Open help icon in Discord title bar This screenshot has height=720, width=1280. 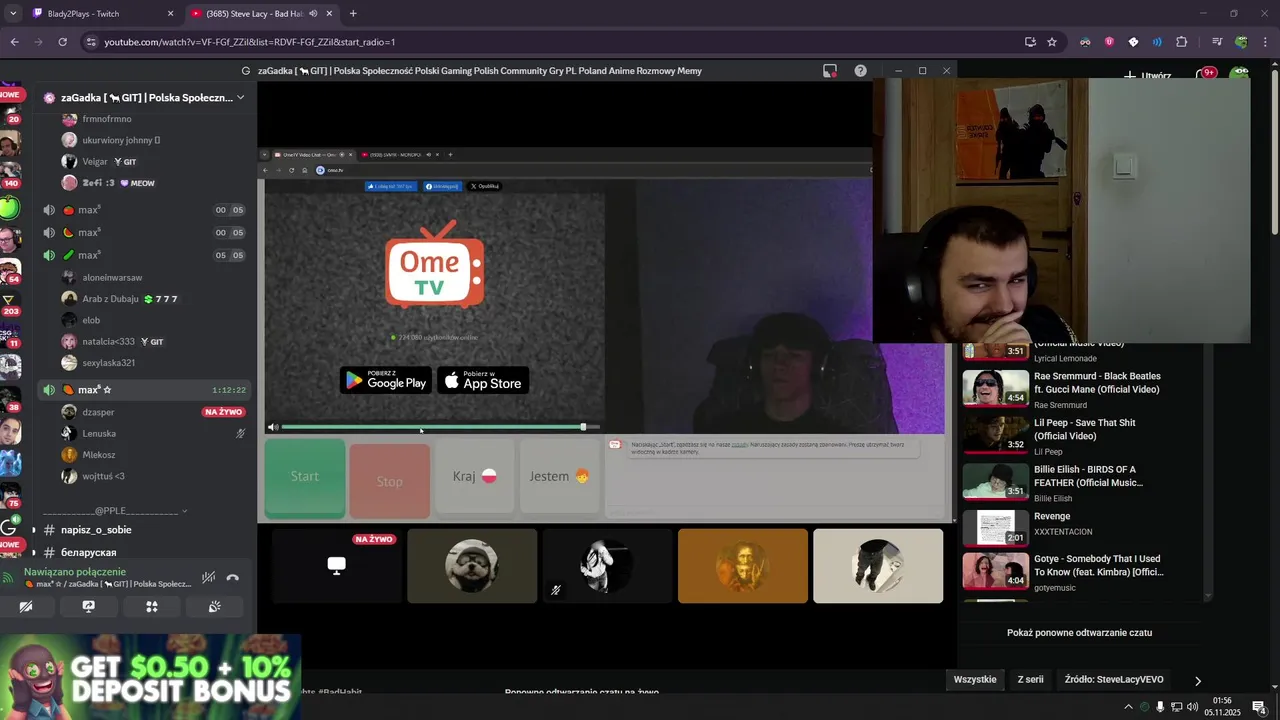(x=860, y=71)
